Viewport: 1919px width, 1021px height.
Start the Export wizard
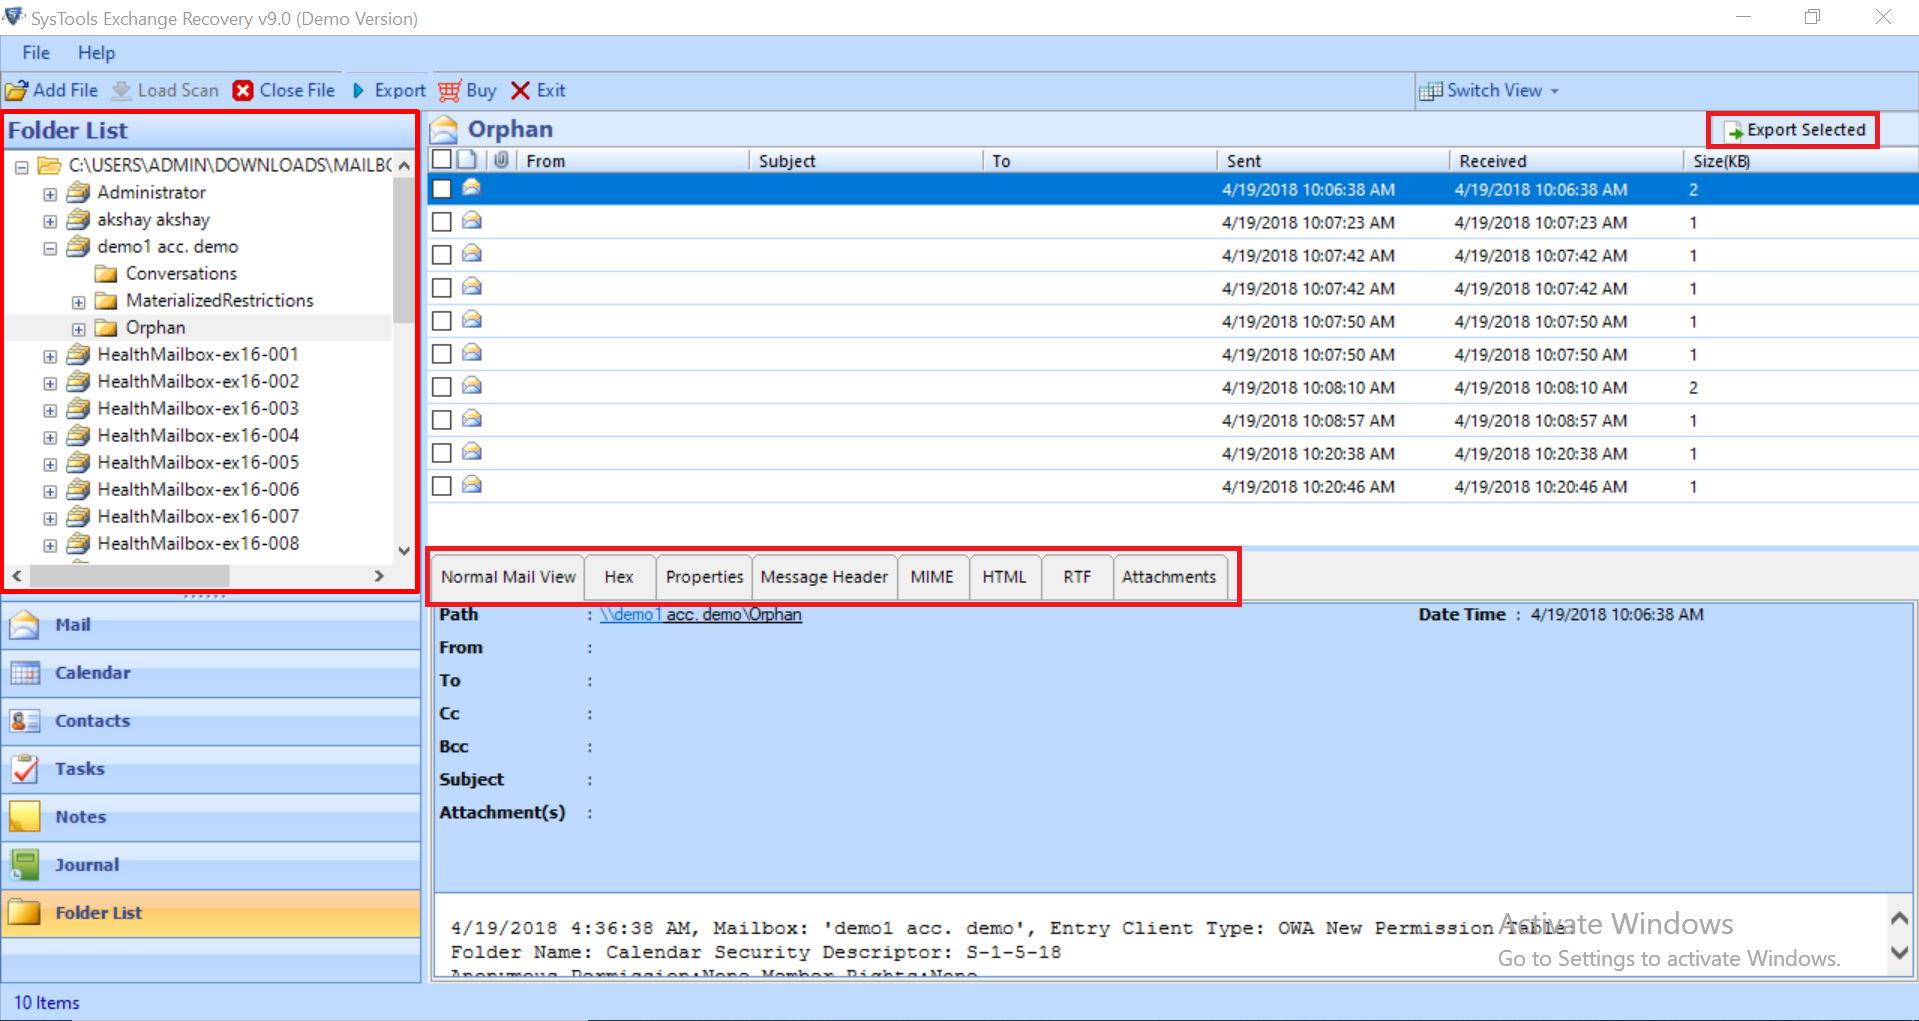click(388, 90)
